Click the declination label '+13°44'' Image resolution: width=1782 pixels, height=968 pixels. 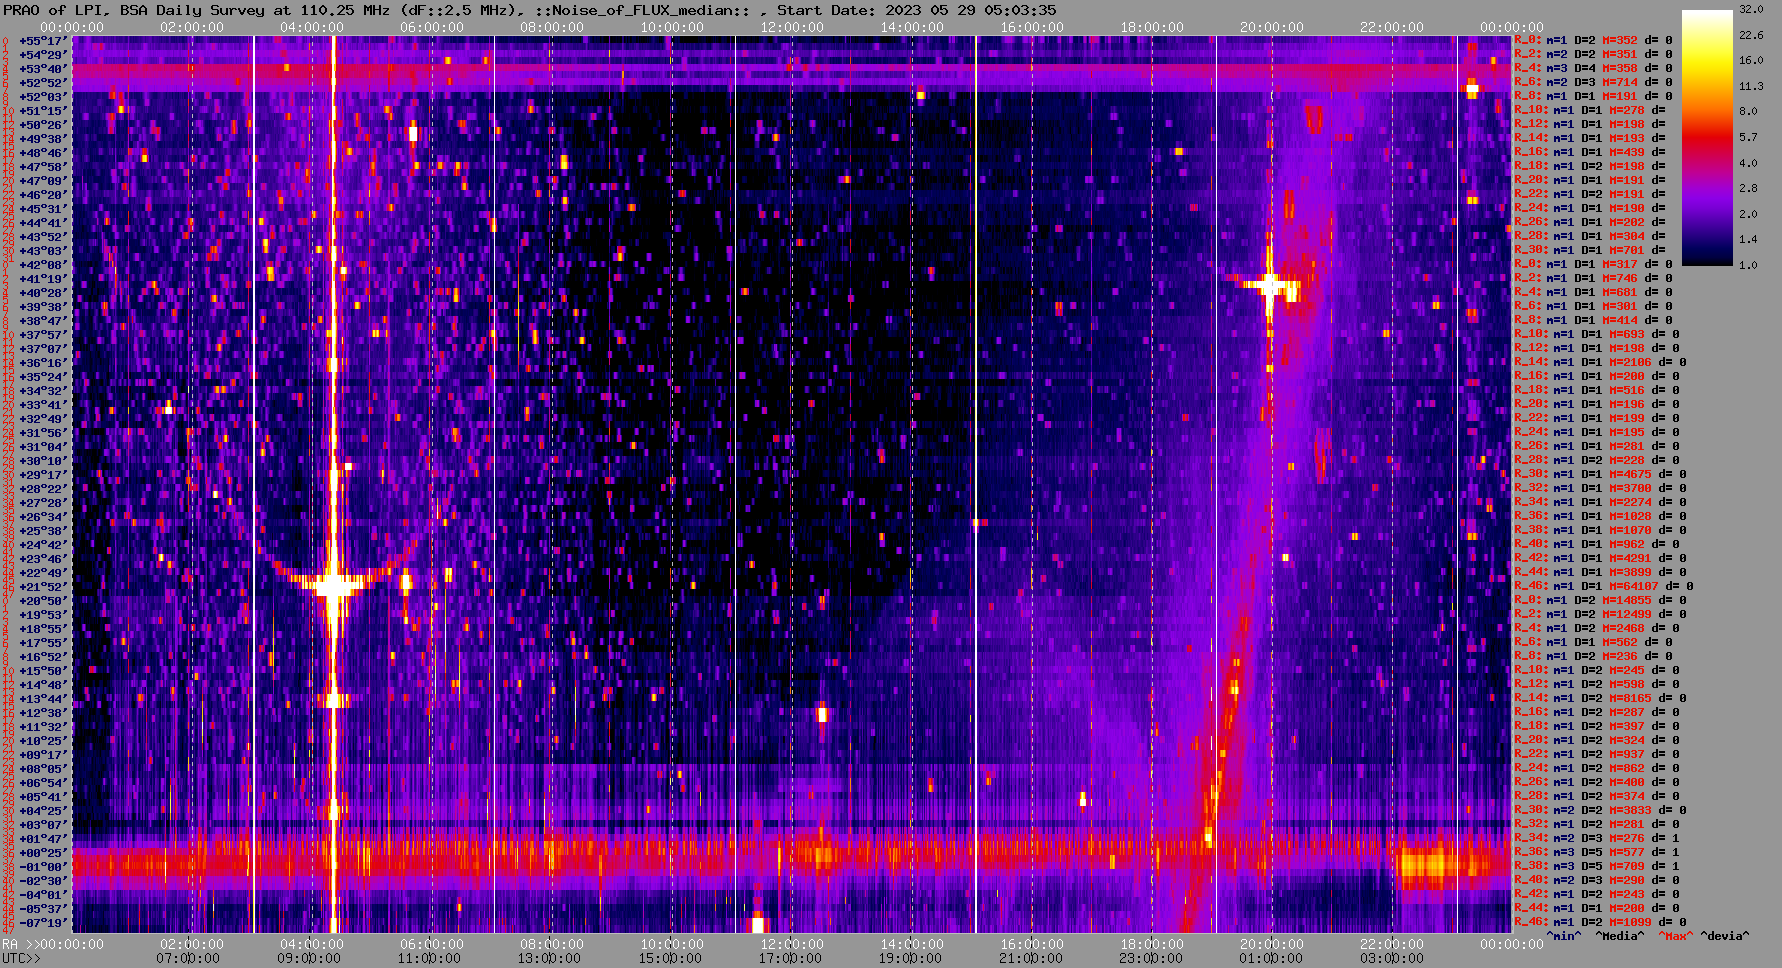coord(43,699)
